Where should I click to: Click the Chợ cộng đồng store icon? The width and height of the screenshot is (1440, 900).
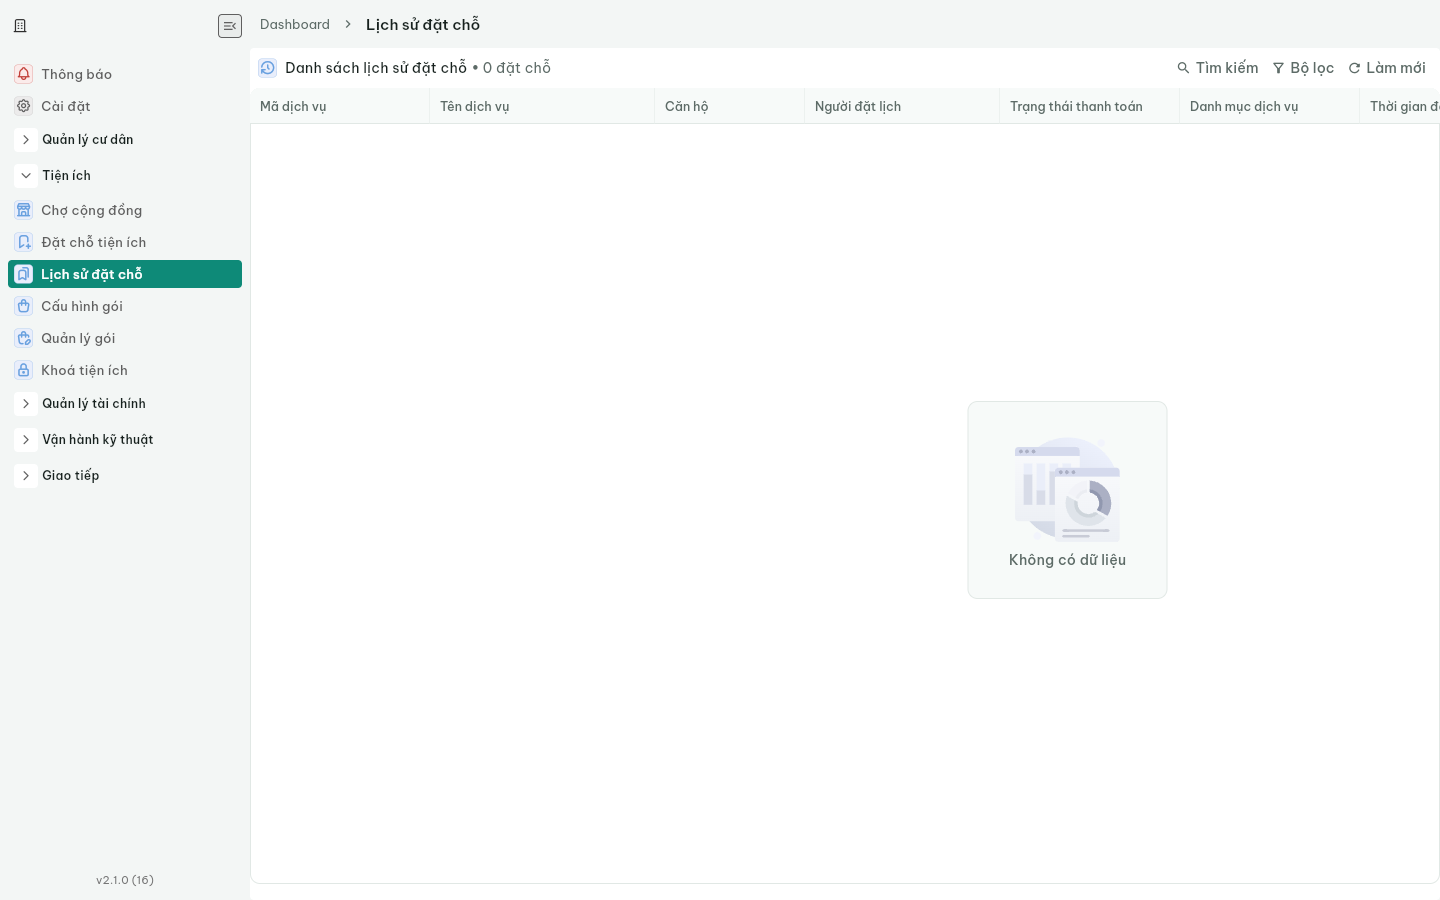tap(24, 210)
